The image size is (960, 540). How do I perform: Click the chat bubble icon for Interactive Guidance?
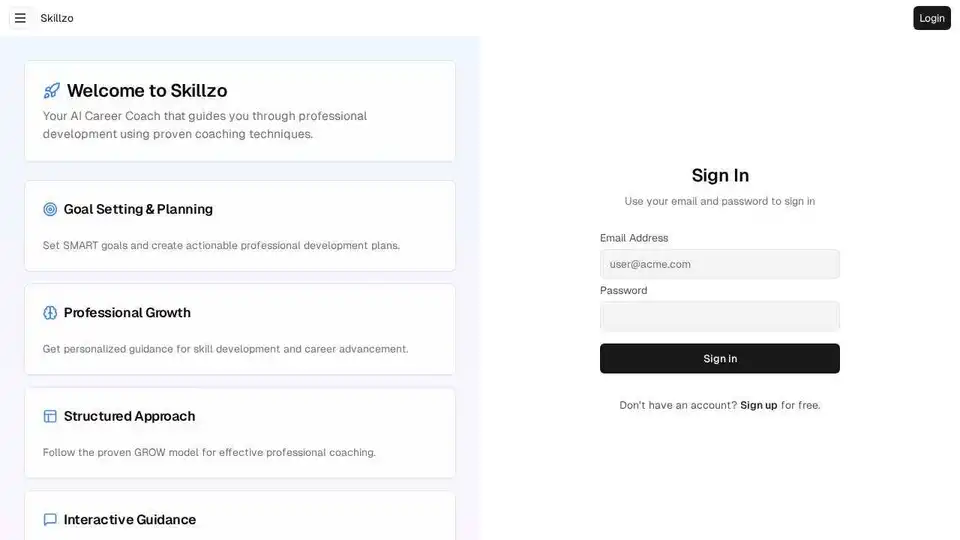[50, 520]
